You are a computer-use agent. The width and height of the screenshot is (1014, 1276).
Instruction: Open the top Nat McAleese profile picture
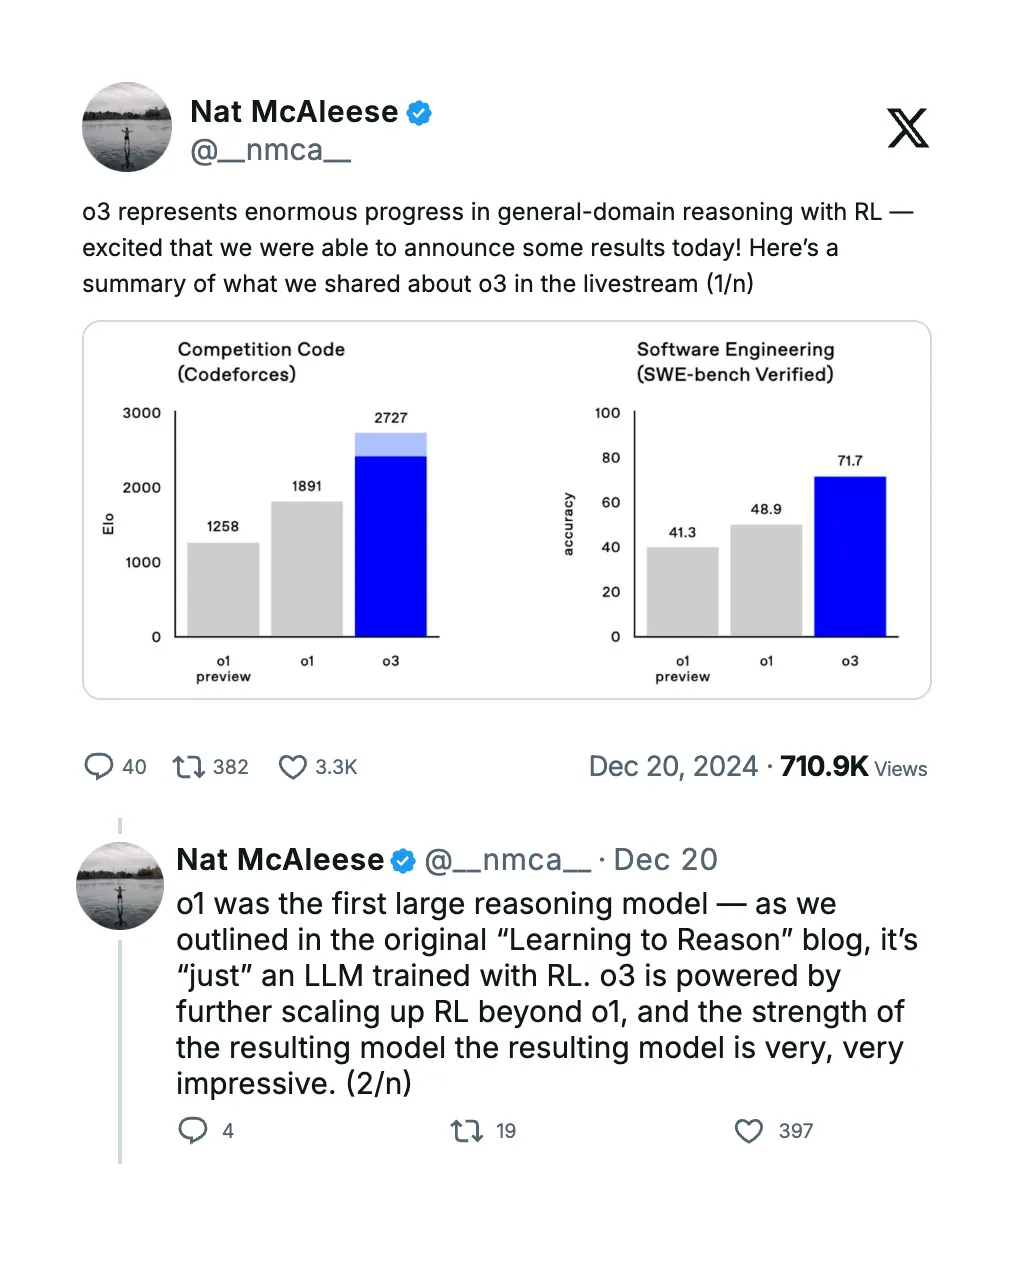coord(127,127)
